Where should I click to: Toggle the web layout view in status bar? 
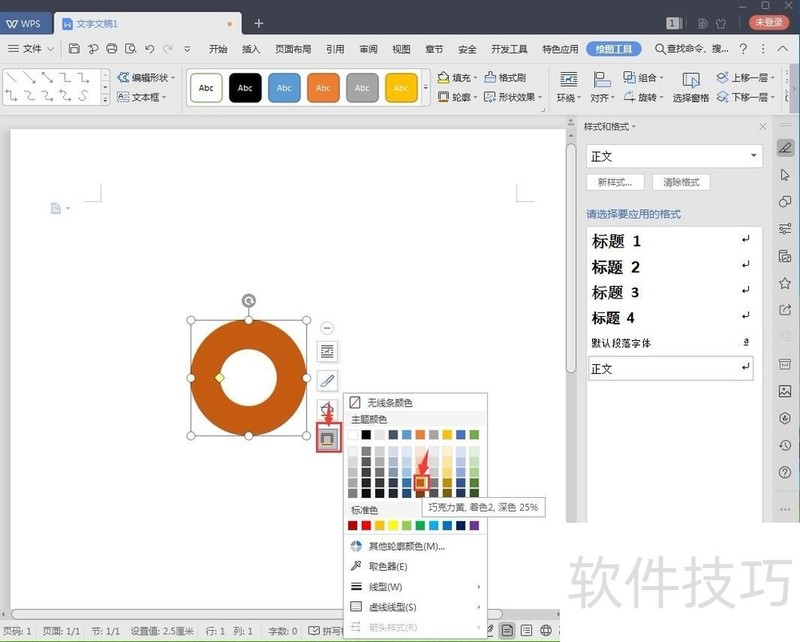click(546, 631)
